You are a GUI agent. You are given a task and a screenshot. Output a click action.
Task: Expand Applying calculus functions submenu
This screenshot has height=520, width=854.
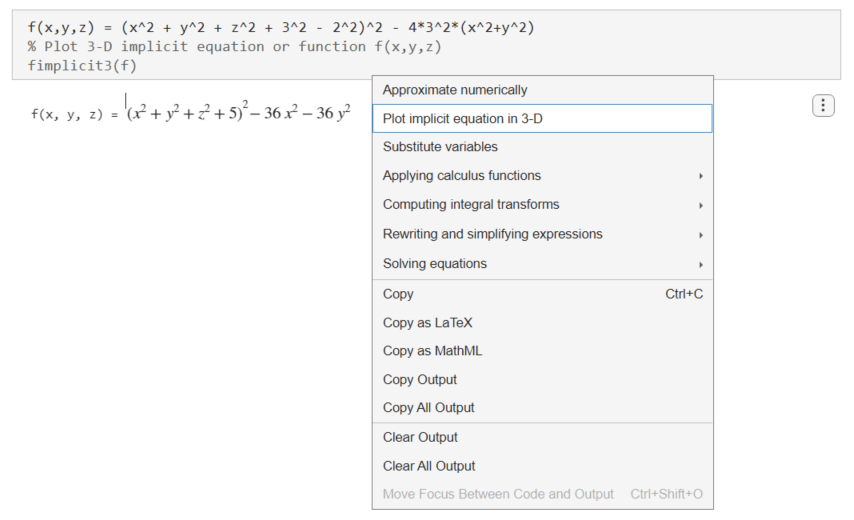462,176
